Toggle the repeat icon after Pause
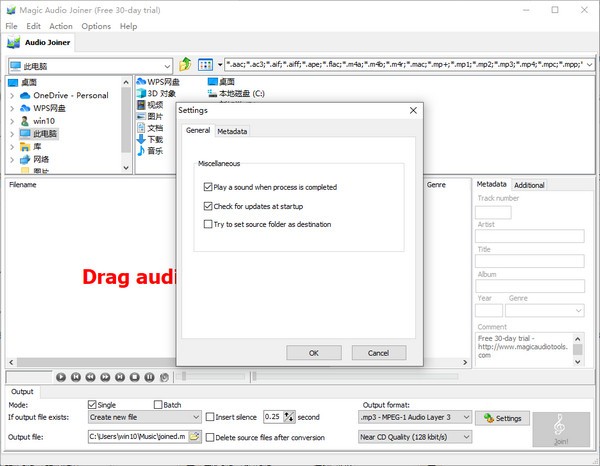 click(x=164, y=377)
